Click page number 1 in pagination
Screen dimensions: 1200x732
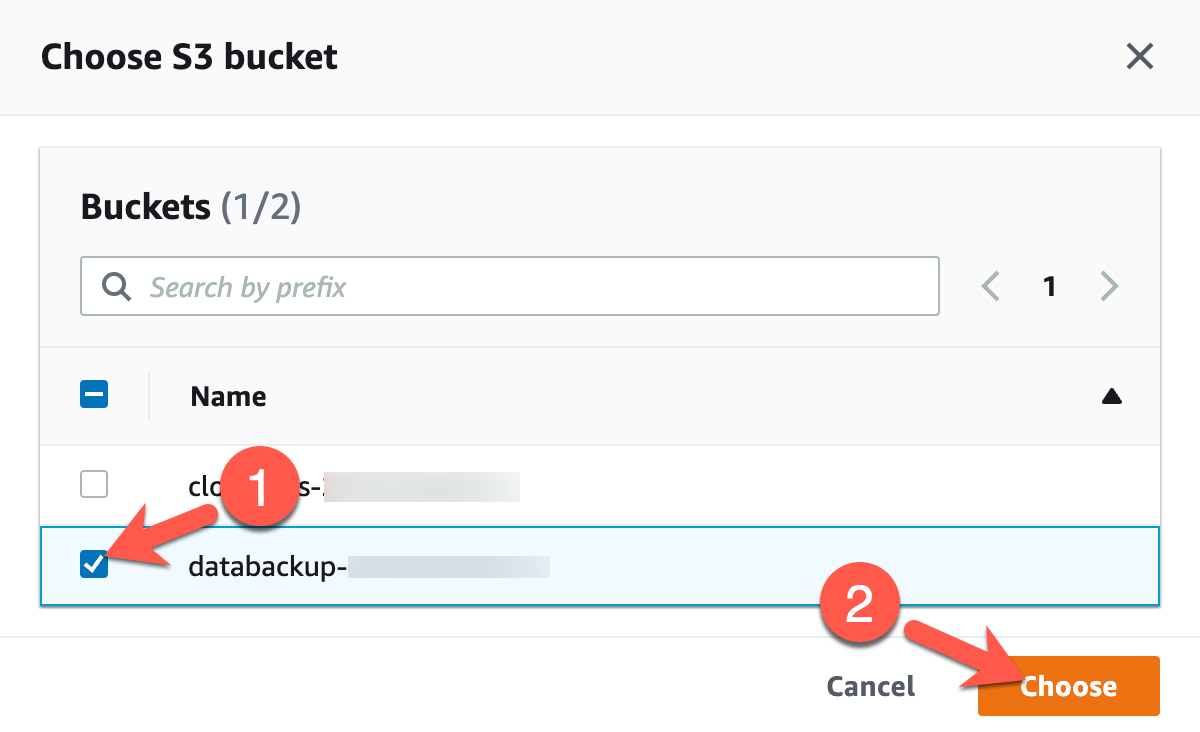(1049, 287)
